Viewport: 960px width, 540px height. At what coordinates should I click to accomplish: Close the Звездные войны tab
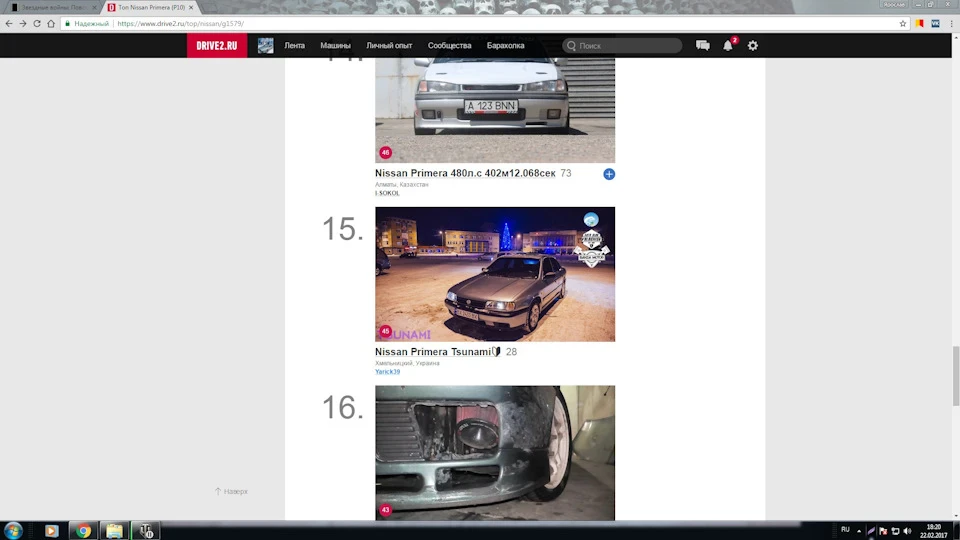point(94,7)
